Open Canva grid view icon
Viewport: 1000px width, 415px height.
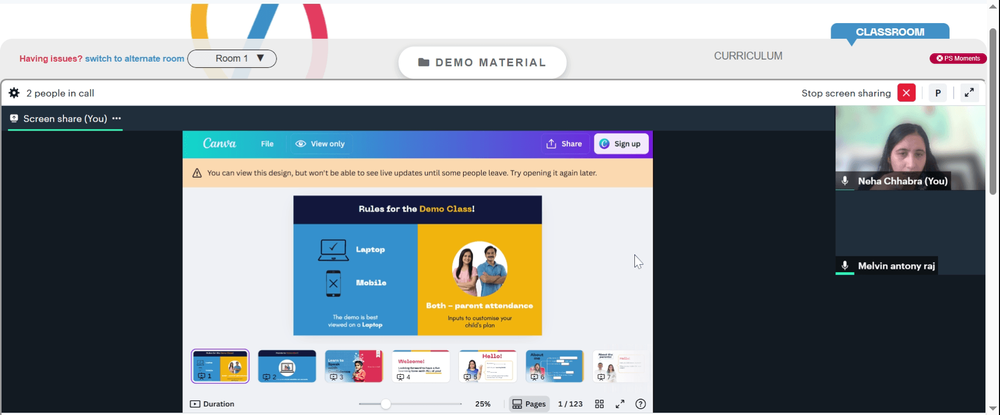599,404
